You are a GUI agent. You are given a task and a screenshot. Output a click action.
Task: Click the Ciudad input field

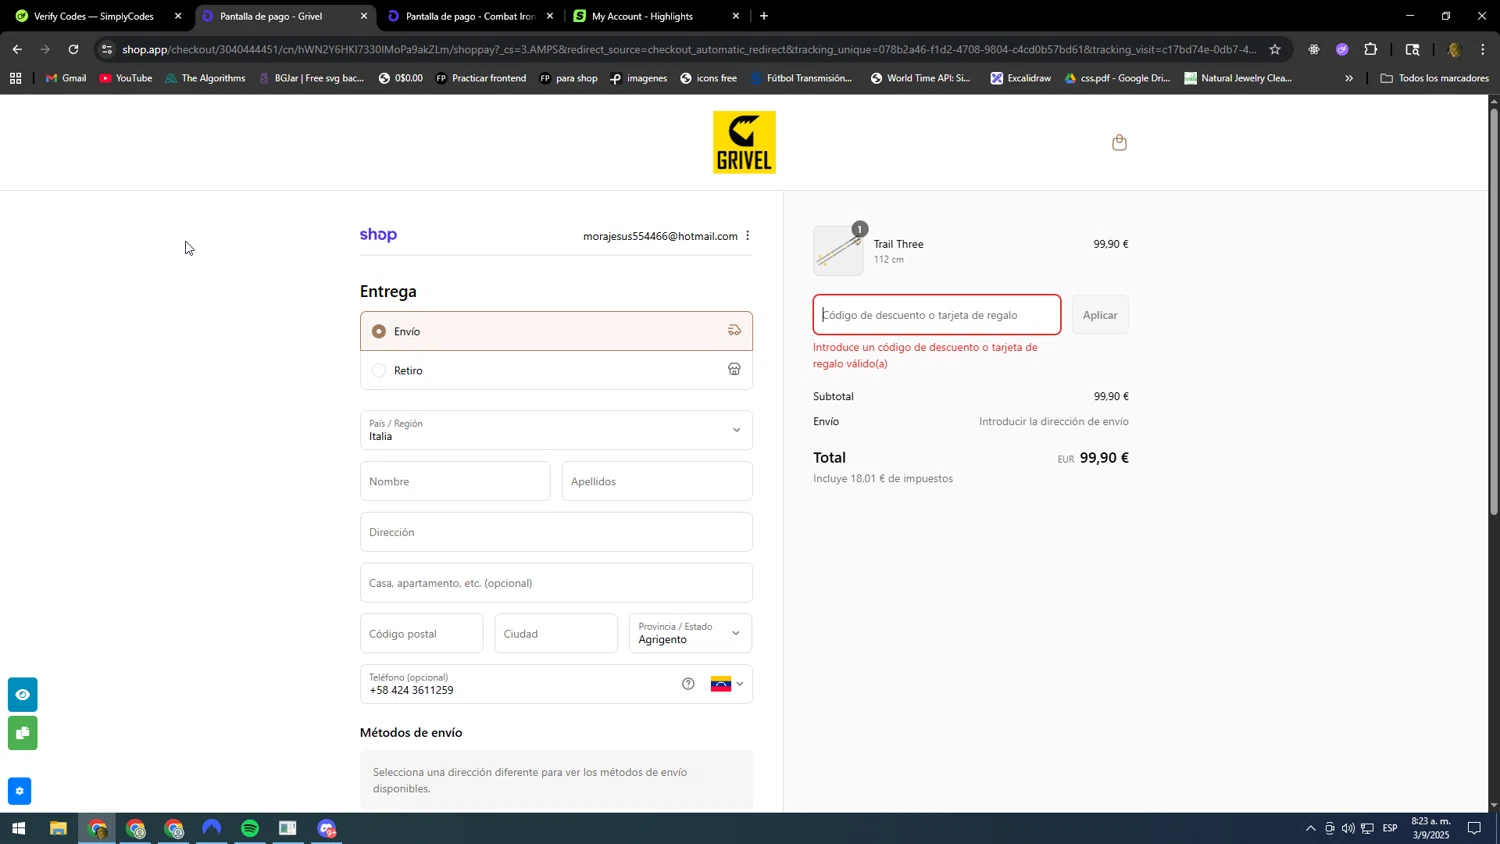556,633
